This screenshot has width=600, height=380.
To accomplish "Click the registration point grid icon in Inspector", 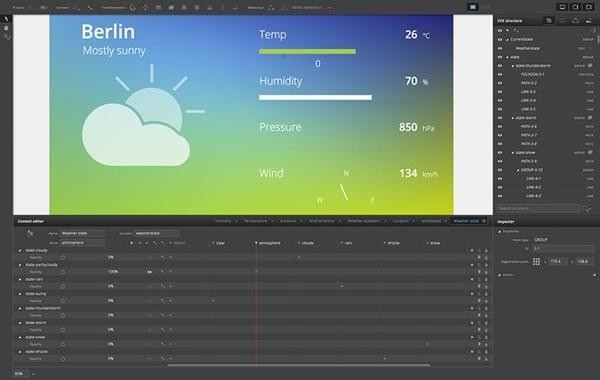I will 536,261.
